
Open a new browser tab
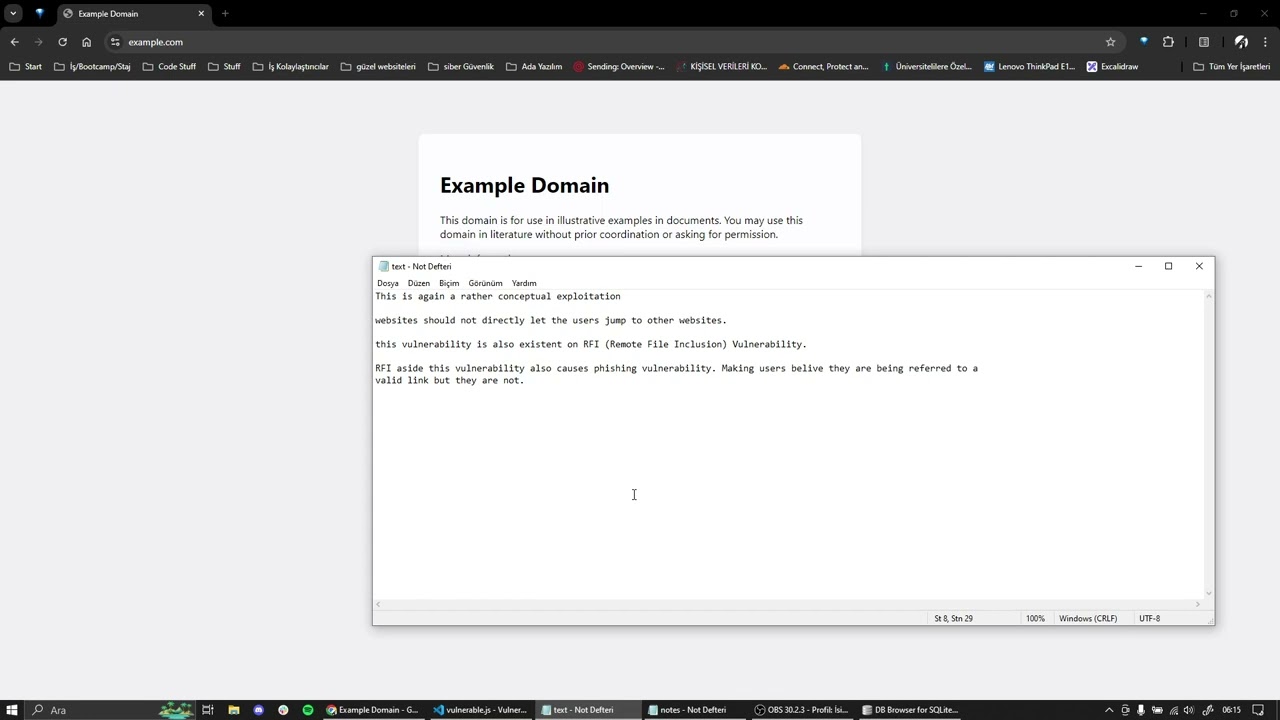[225, 14]
